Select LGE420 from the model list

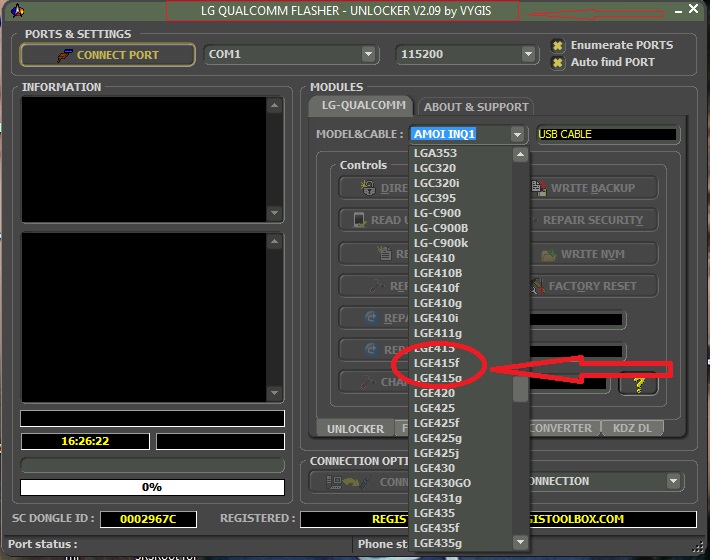coord(460,393)
